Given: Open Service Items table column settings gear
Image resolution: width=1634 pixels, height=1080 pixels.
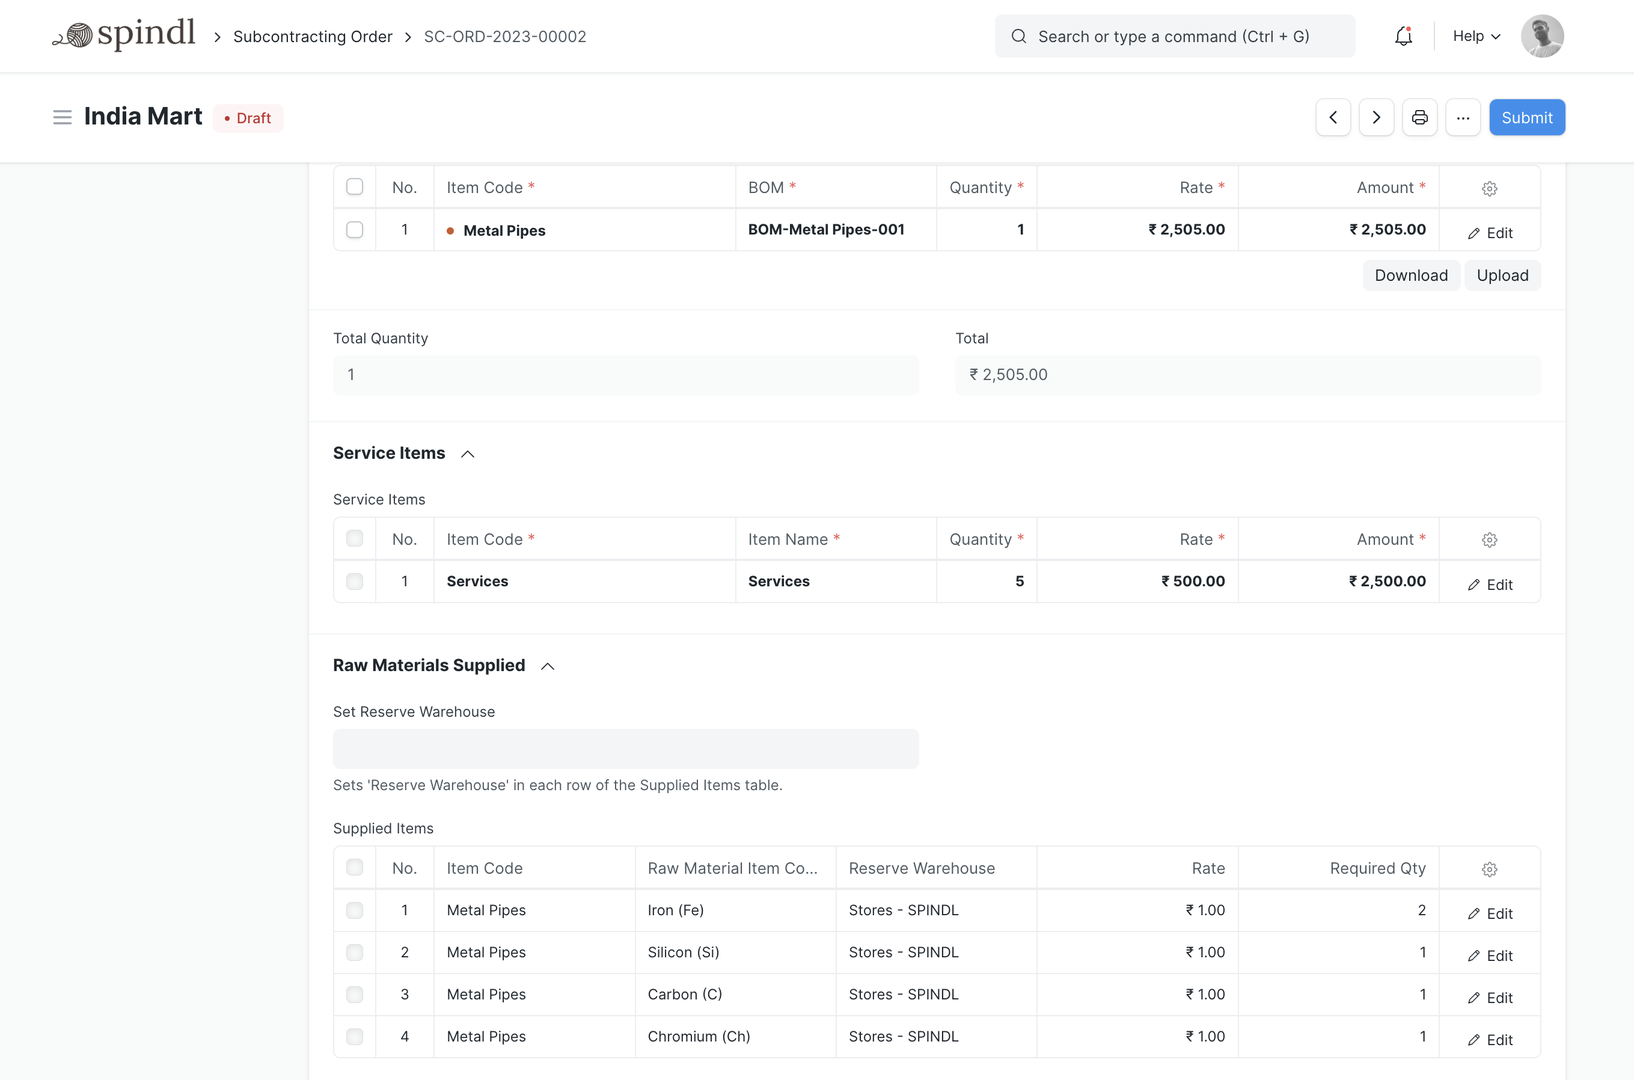Looking at the screenshot, I should point(1489,540).
